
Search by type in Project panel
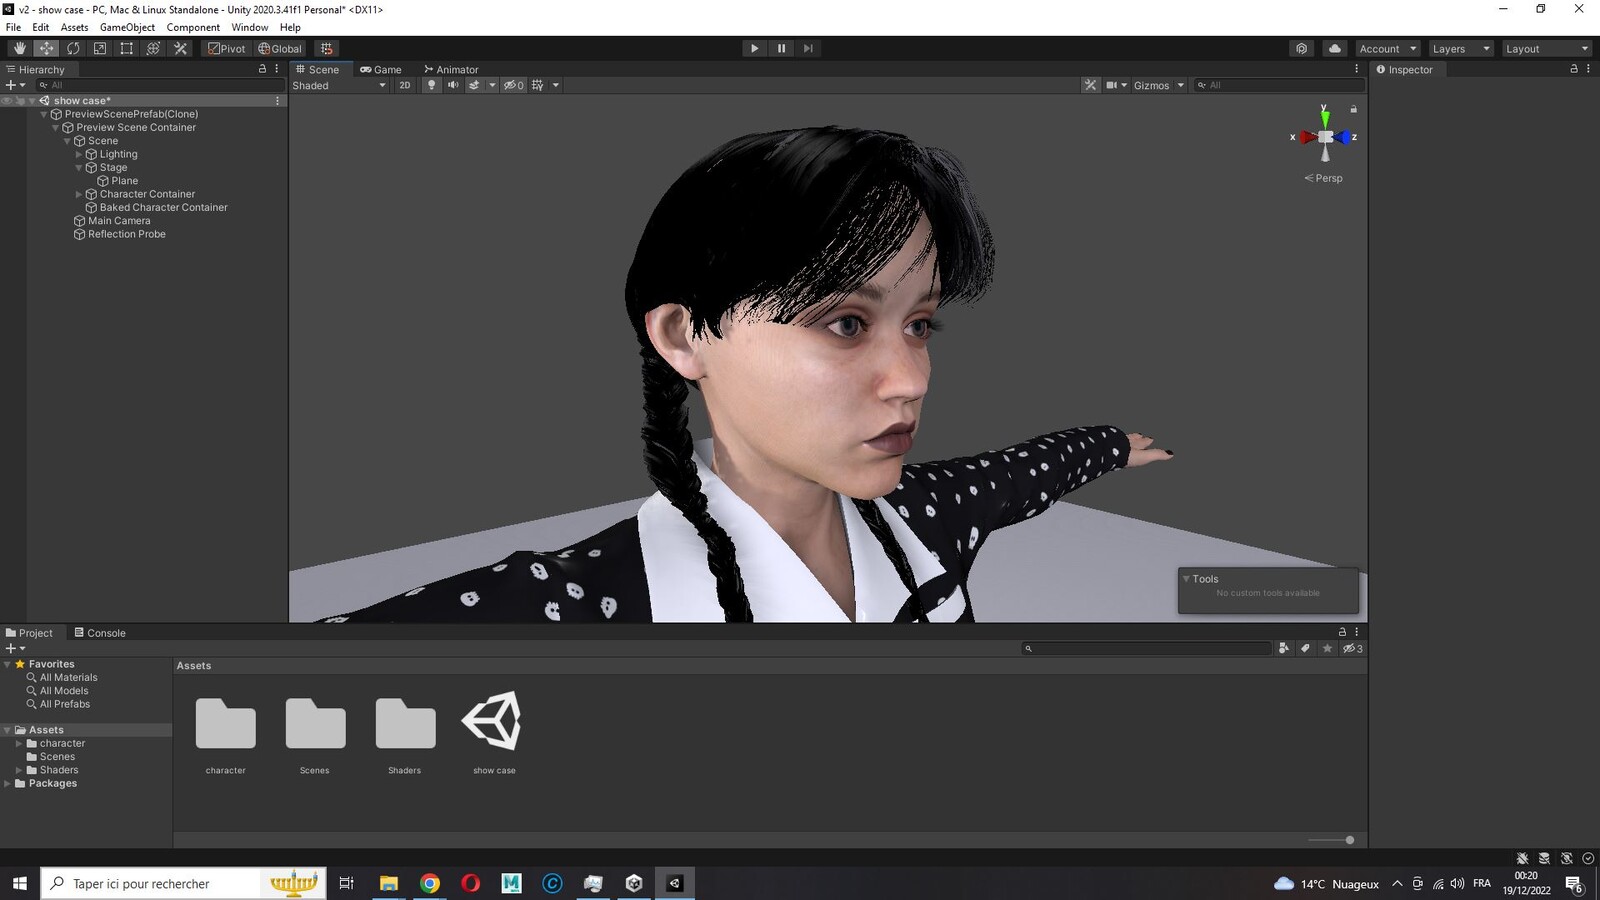[x=1284, y=648]
